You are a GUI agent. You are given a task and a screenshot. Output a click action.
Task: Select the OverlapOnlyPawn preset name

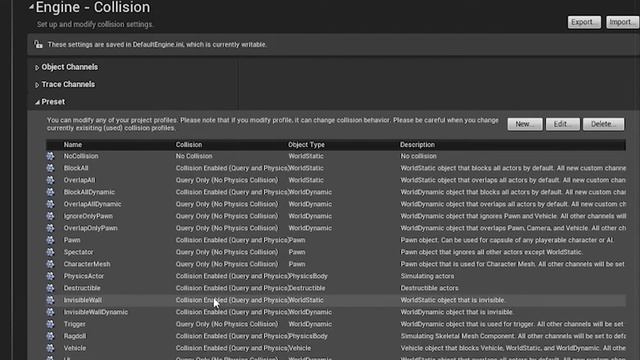90,228
